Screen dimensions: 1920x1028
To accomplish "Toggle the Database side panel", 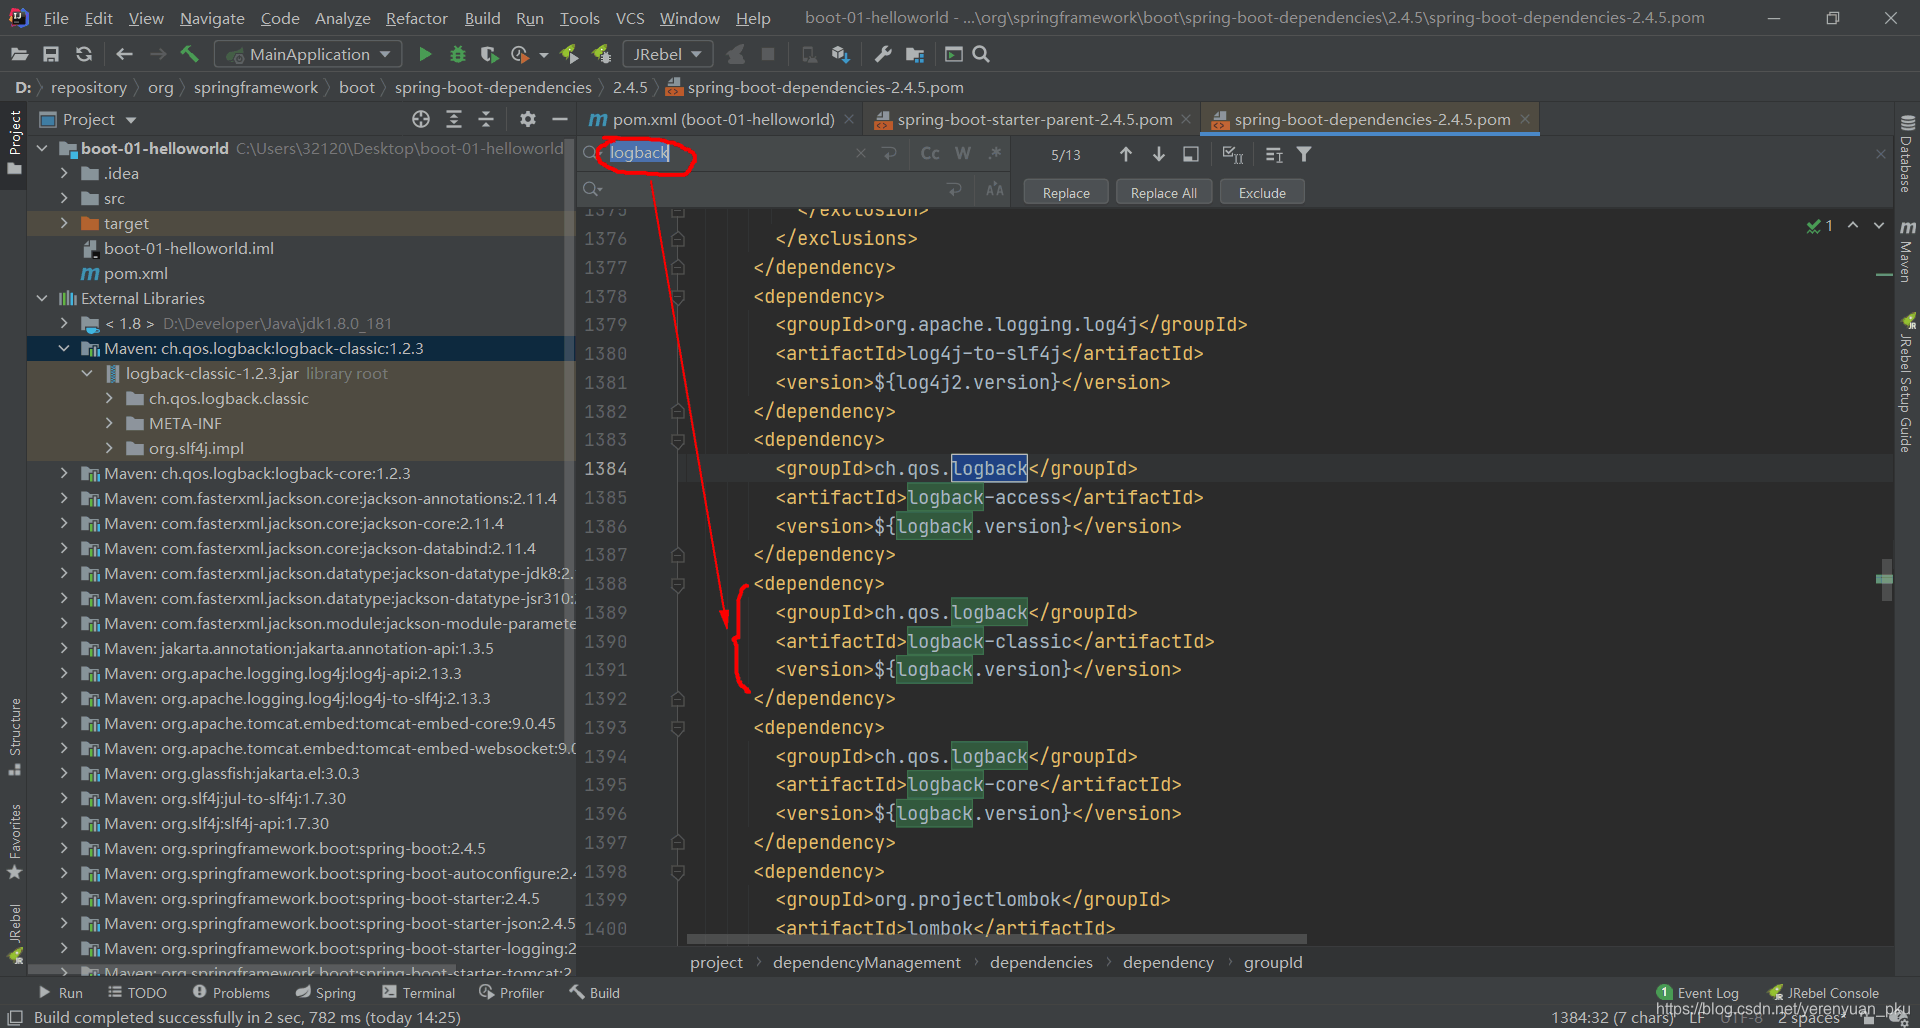I will [1907, 153].
